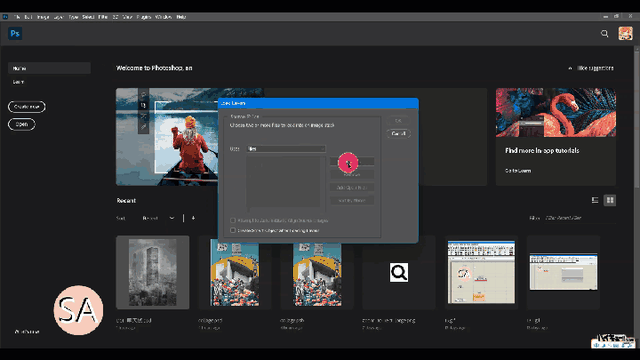Click Browse button in Load Layers dialog

352,162
